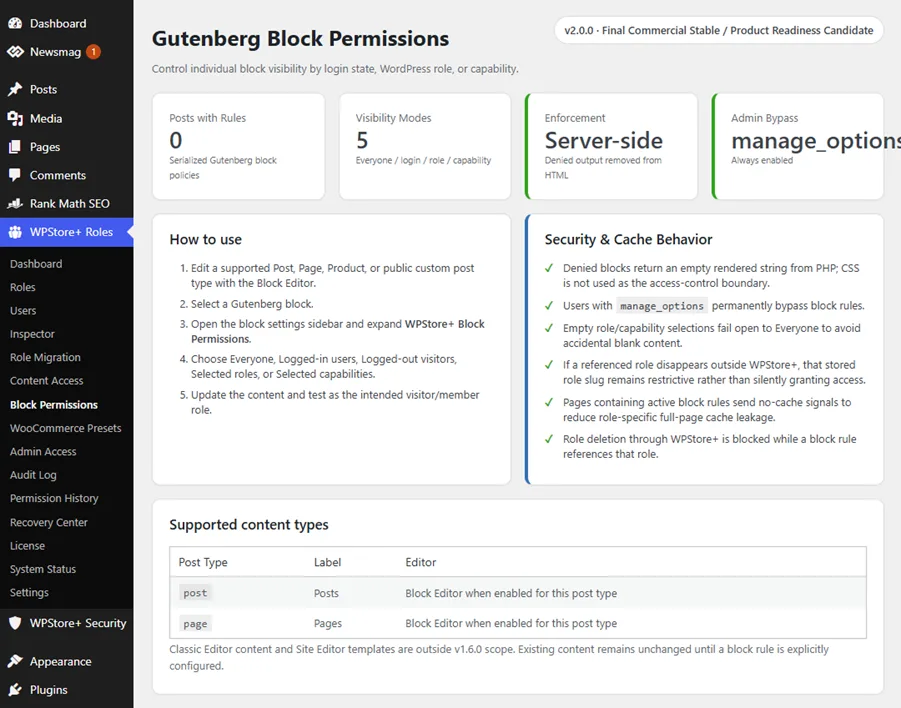Click the Posts with Rules card

click(x=238, y=147)
